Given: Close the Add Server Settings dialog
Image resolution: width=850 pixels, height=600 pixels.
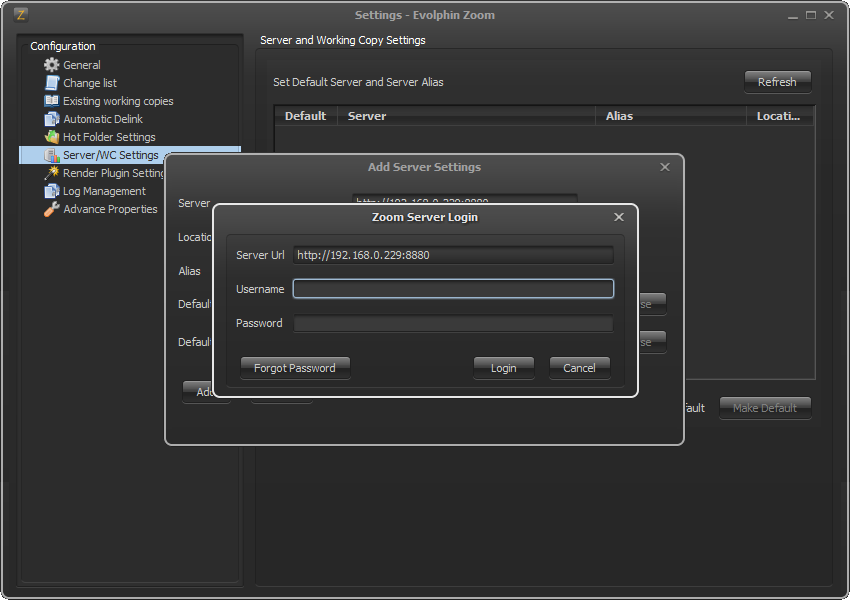Looking at the screenshot, I should (665, 167).
